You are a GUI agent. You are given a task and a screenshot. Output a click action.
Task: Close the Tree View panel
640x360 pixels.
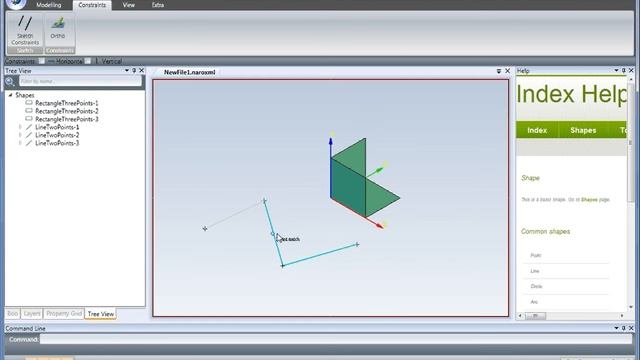pos(142,71)
